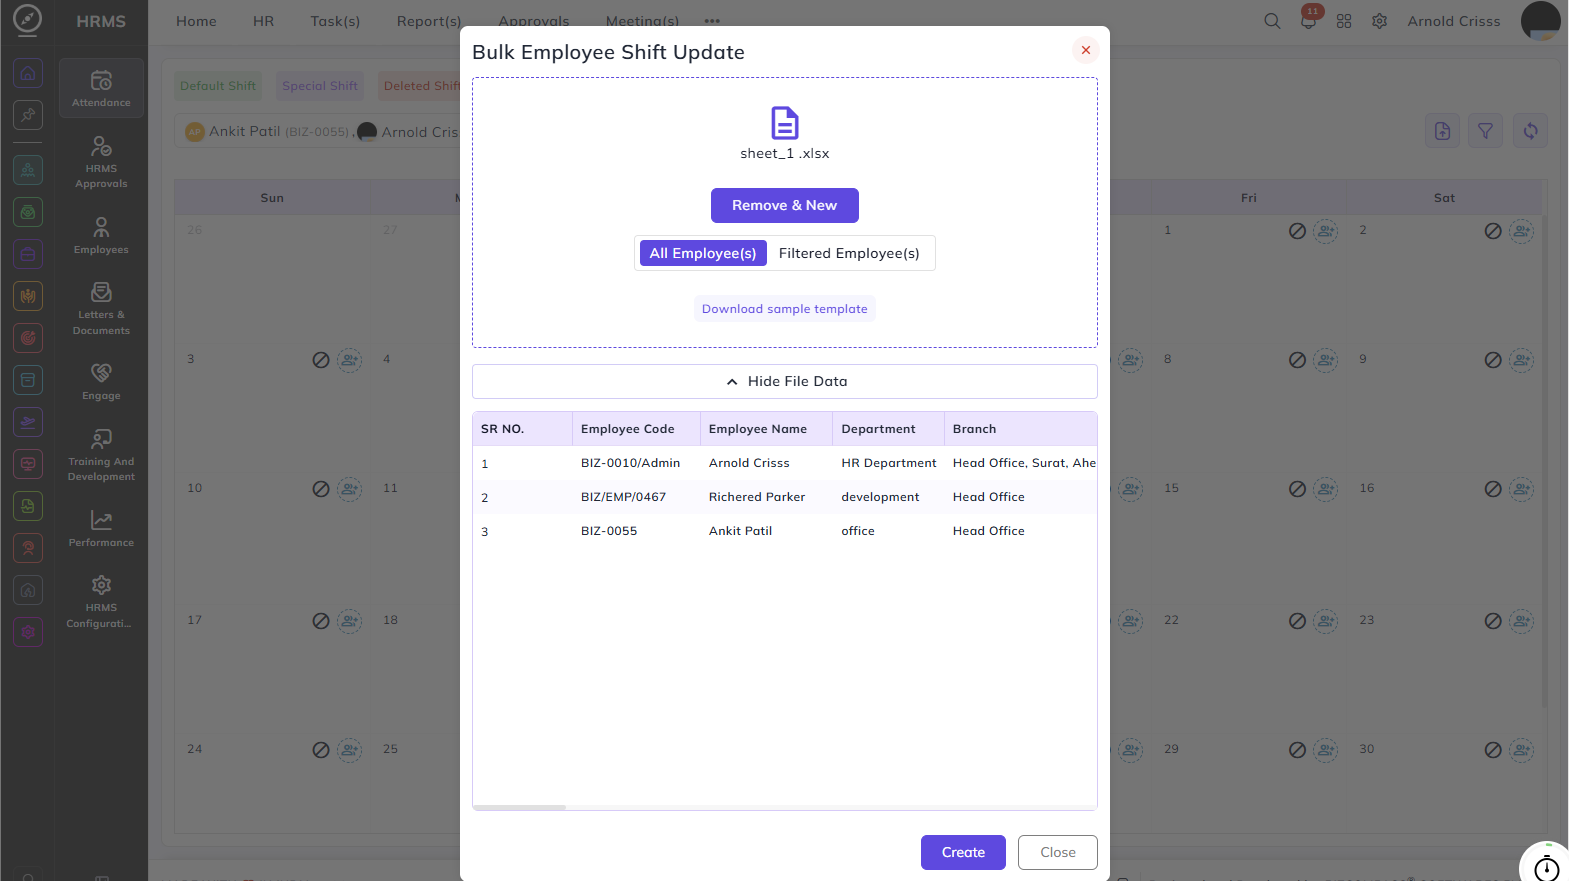Switch to the Default Shift tab
The image size is (1569, 881).
(218, 86)
